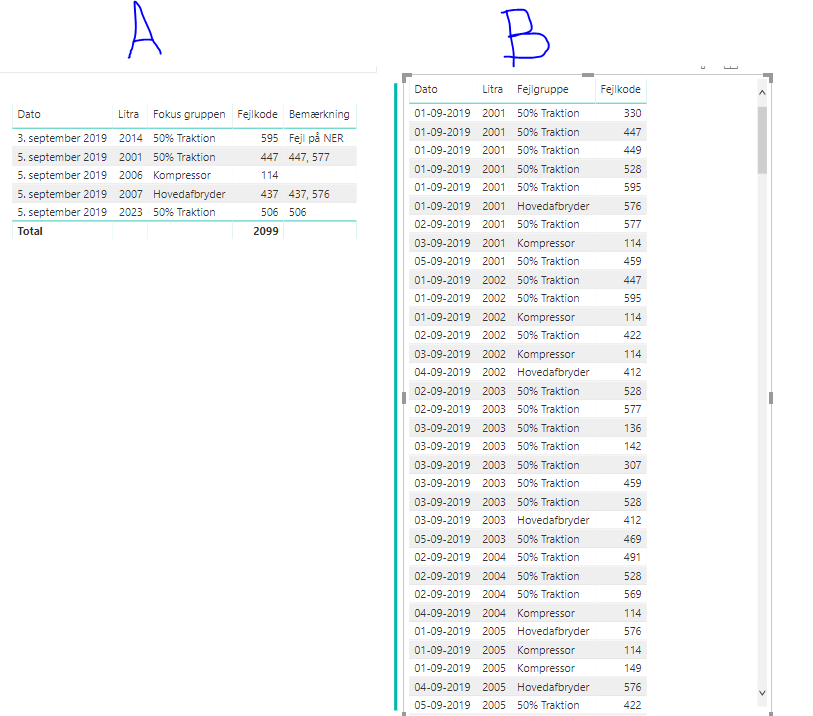Click '3. september 2019' cell in table A
The height and width of the screenshot is (716, 813).
pos(62,138)
